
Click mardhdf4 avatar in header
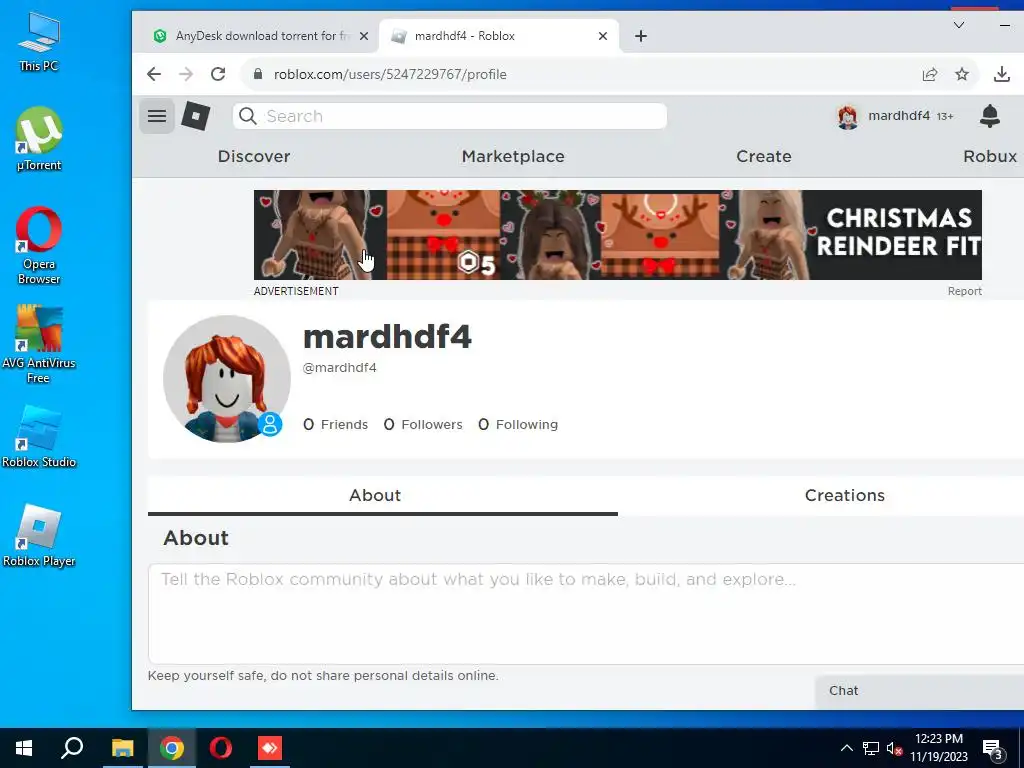coord(848,117)
